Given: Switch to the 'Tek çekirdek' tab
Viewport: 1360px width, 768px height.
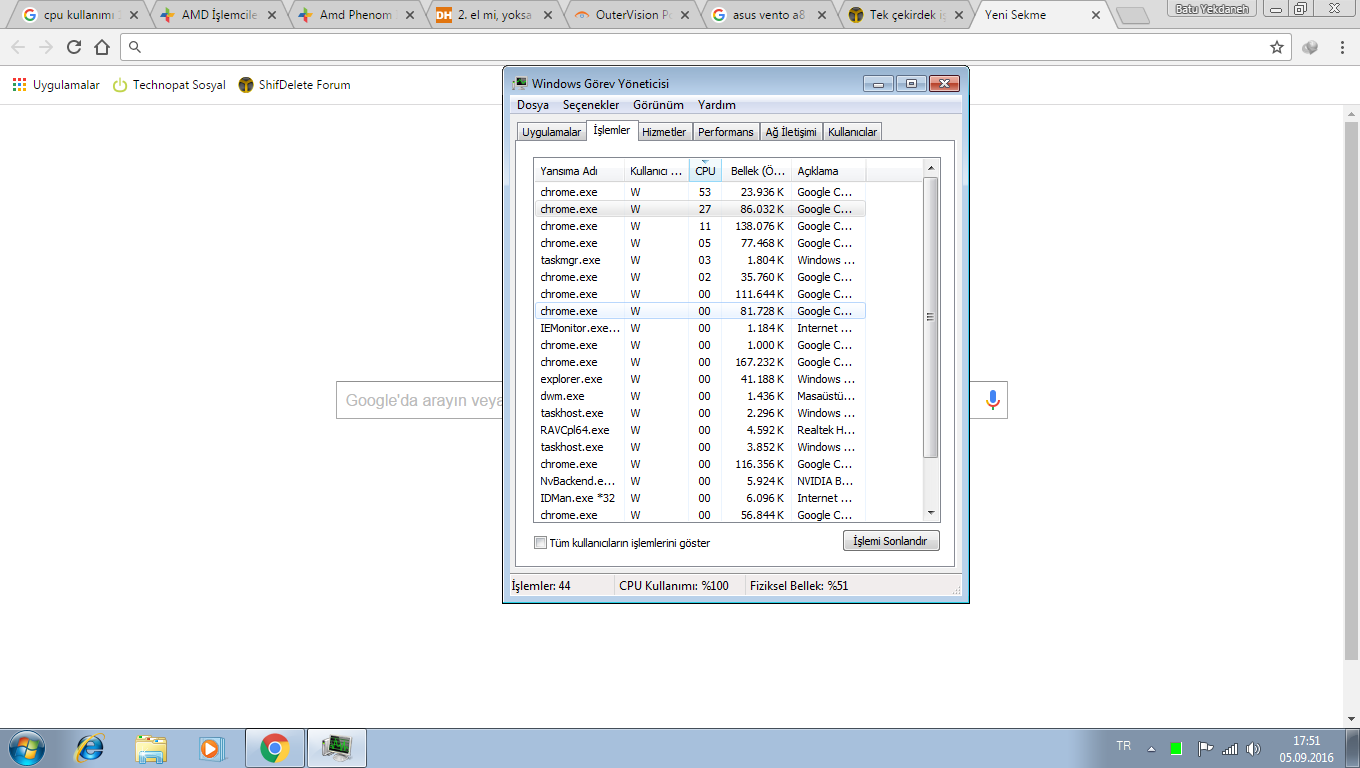Looking at the screenshot, I should coord(909,16).
